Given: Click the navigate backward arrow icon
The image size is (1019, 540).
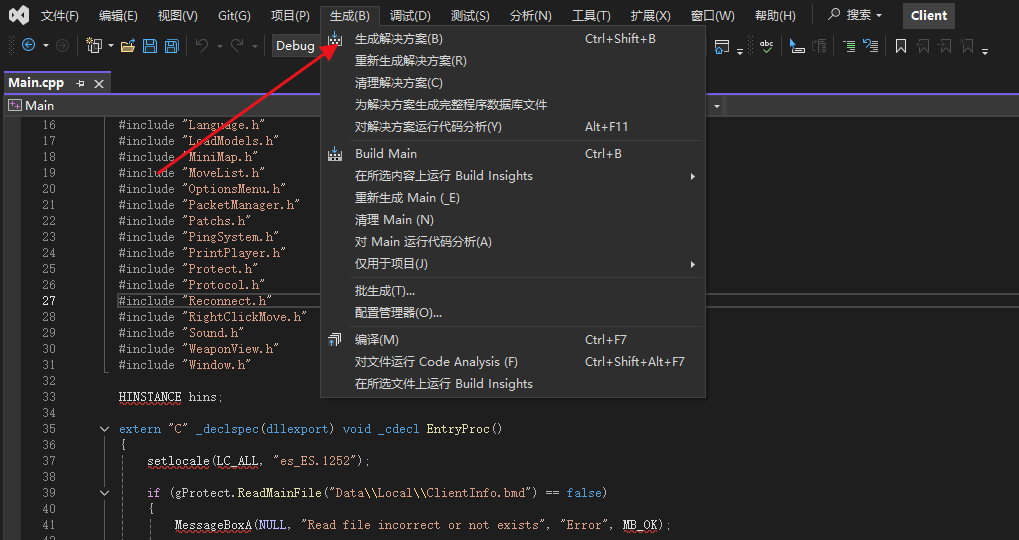Looking at the screenshot, I should click(27, 46).
